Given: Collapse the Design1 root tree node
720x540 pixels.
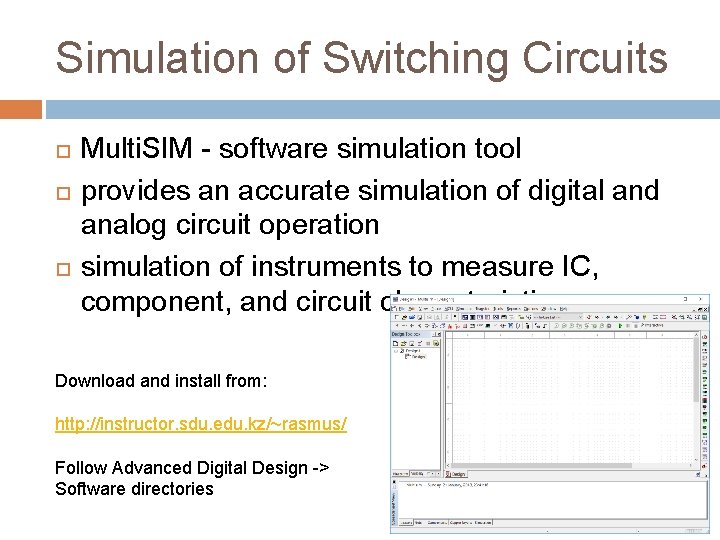Looking at the screenshot, I should pos(396,351).
